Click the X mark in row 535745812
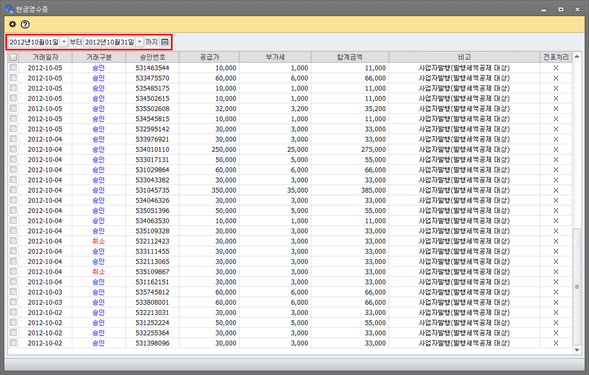Viewport: 589px width, 375px height. point(556,292)
